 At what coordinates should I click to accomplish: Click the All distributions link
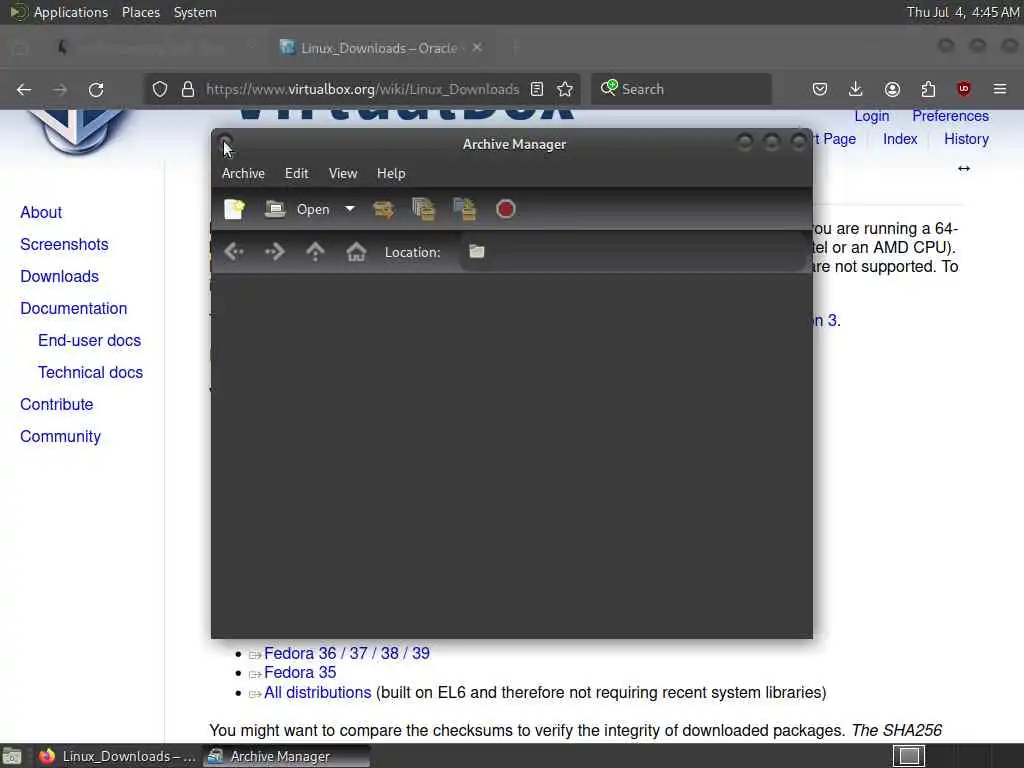(x=317, y=692)
